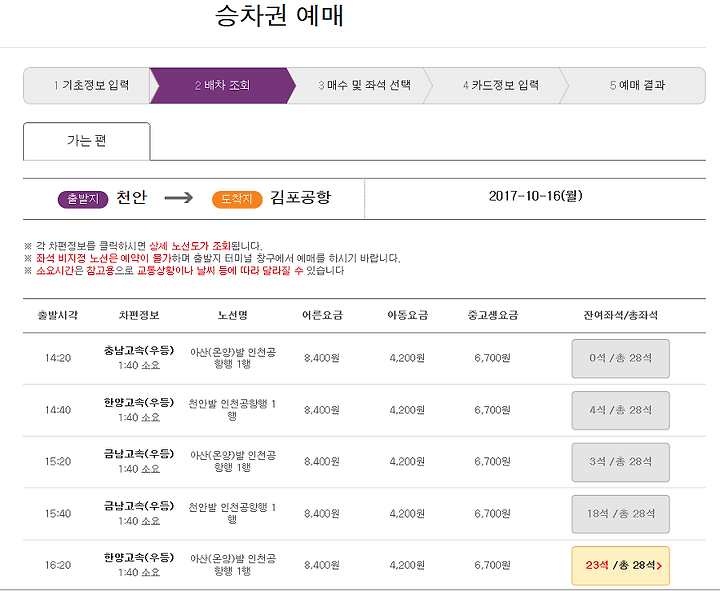Click the route name in the 14:20 row

233,358
